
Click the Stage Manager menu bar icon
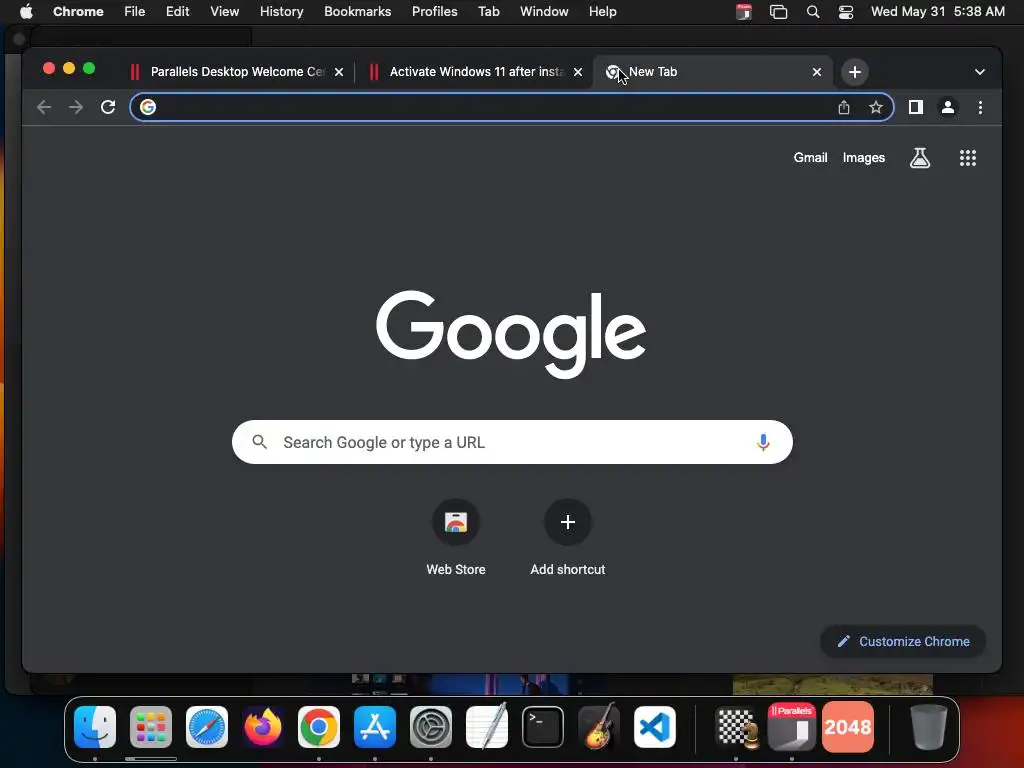click(778, 11)
